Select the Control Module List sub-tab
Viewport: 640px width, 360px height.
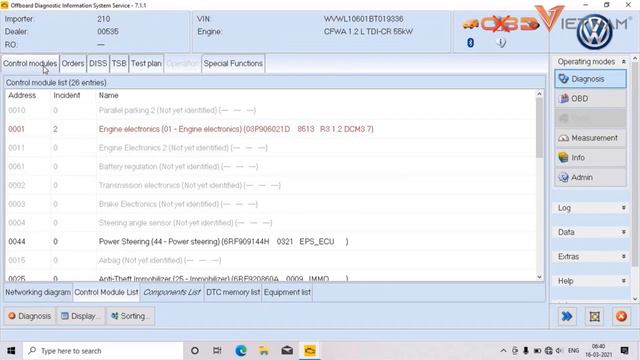tap(107, 292)
